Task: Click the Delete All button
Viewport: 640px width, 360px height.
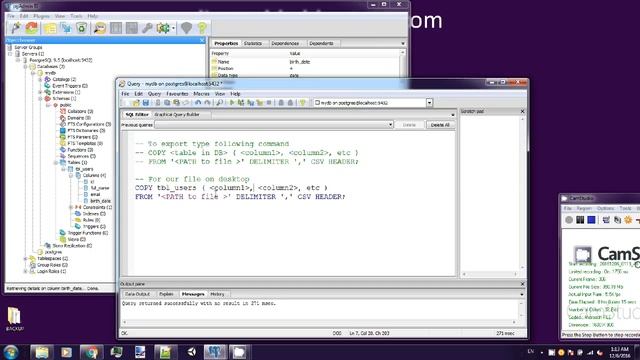Action: [440, 125]
